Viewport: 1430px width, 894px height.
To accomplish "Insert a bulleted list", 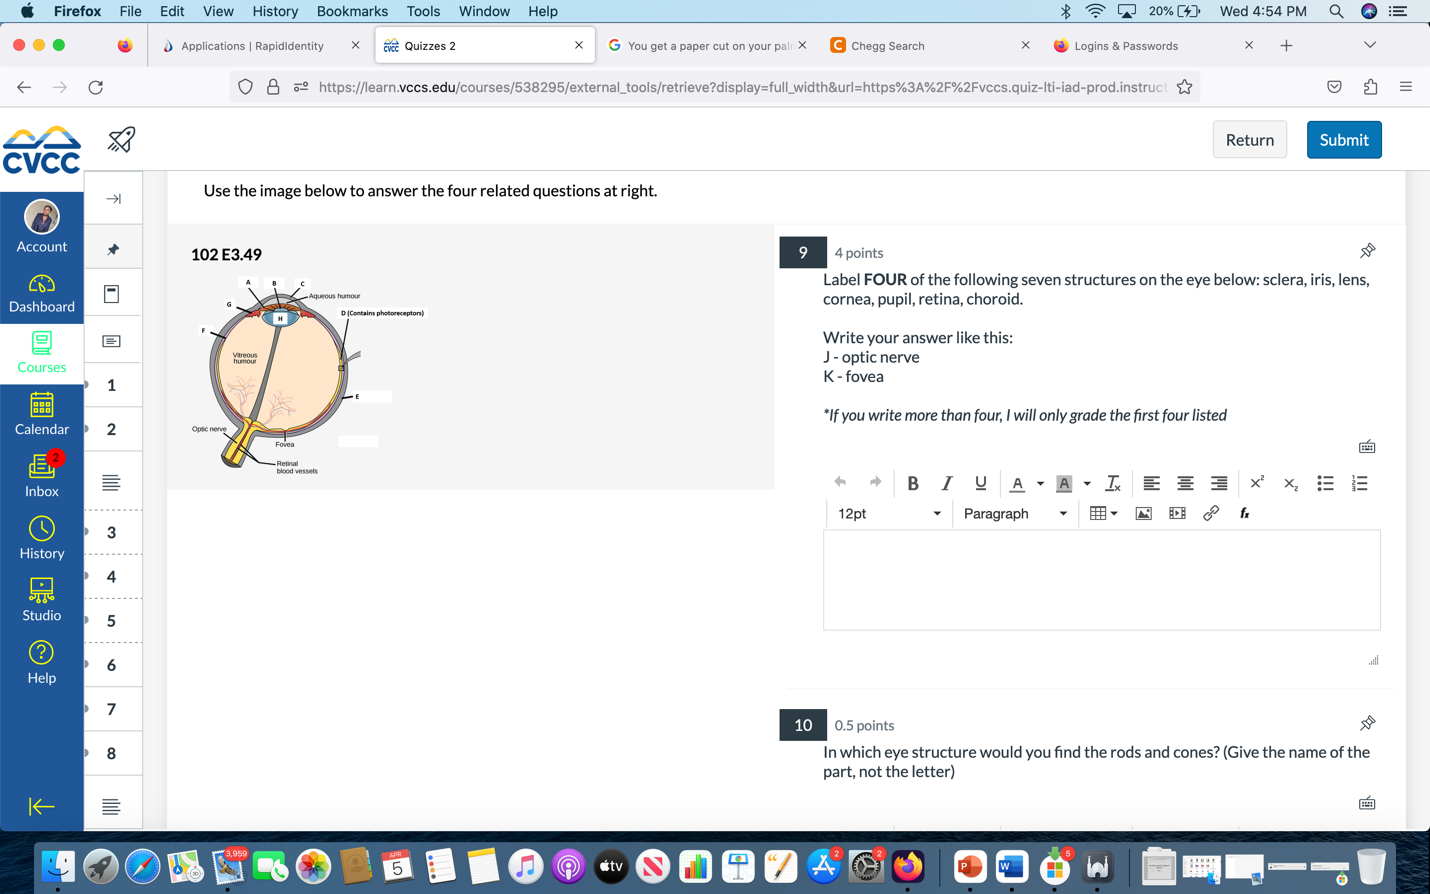I will tap(1325, 483).
